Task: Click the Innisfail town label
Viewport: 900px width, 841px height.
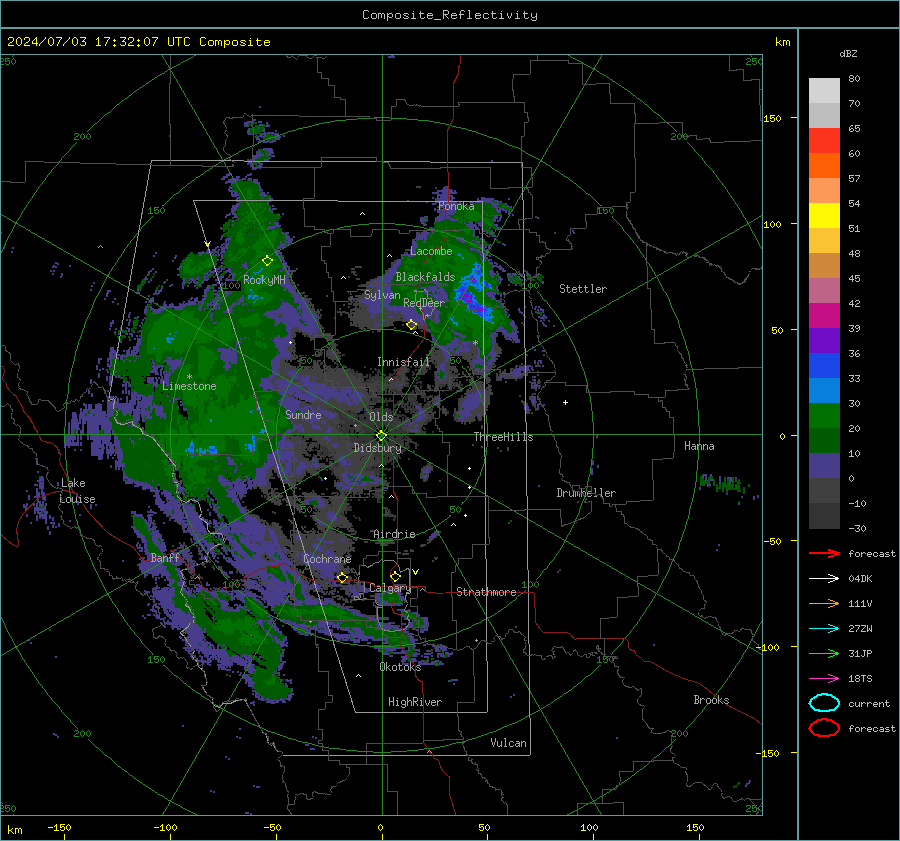Action: pos(403,362)
